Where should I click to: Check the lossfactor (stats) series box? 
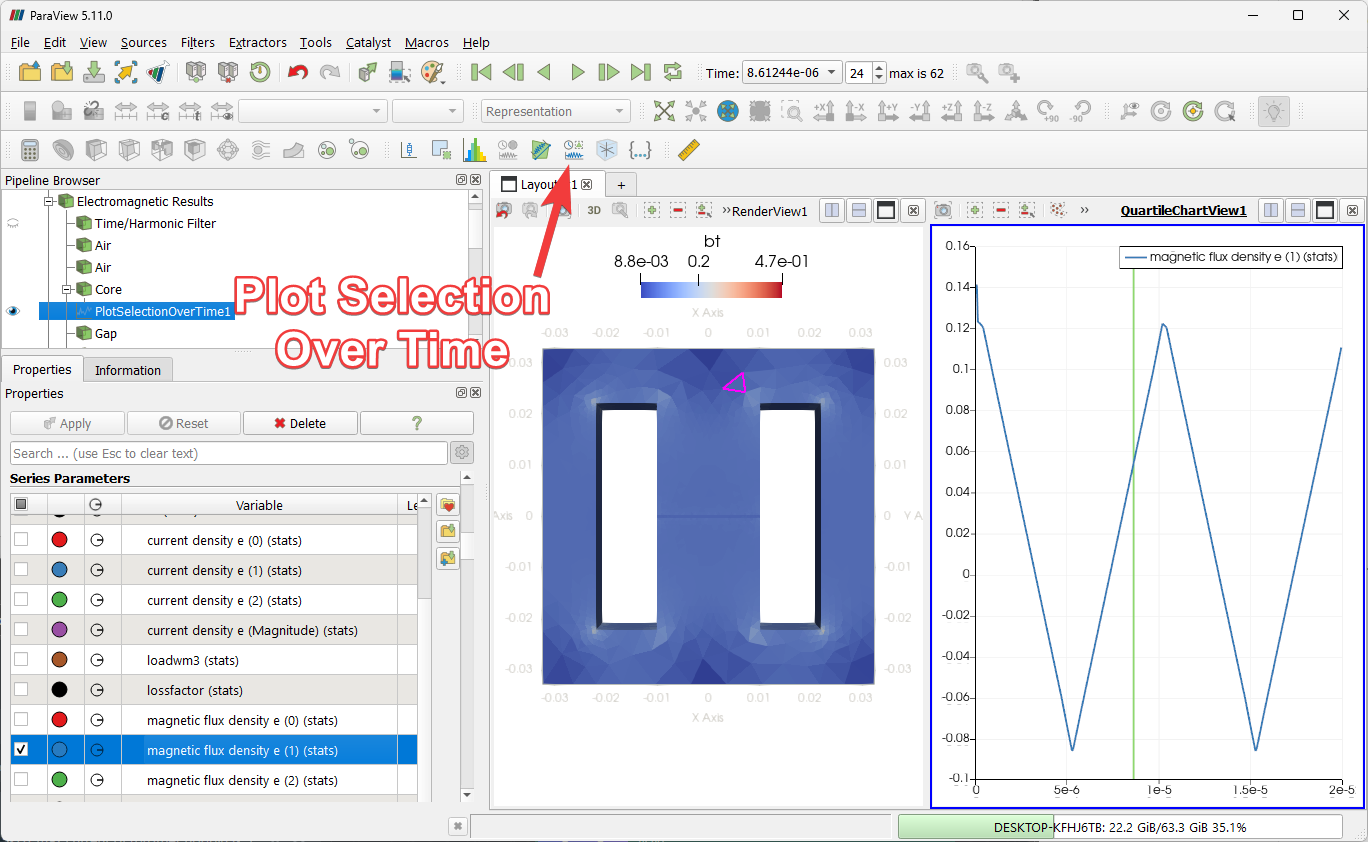point(21,690)
